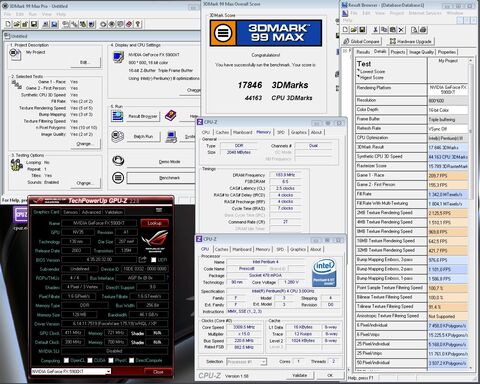Image resolution: width=480 pixels, height=384 pixels.
Task: Click the Demo Mode button
Action: coord(161,161)
